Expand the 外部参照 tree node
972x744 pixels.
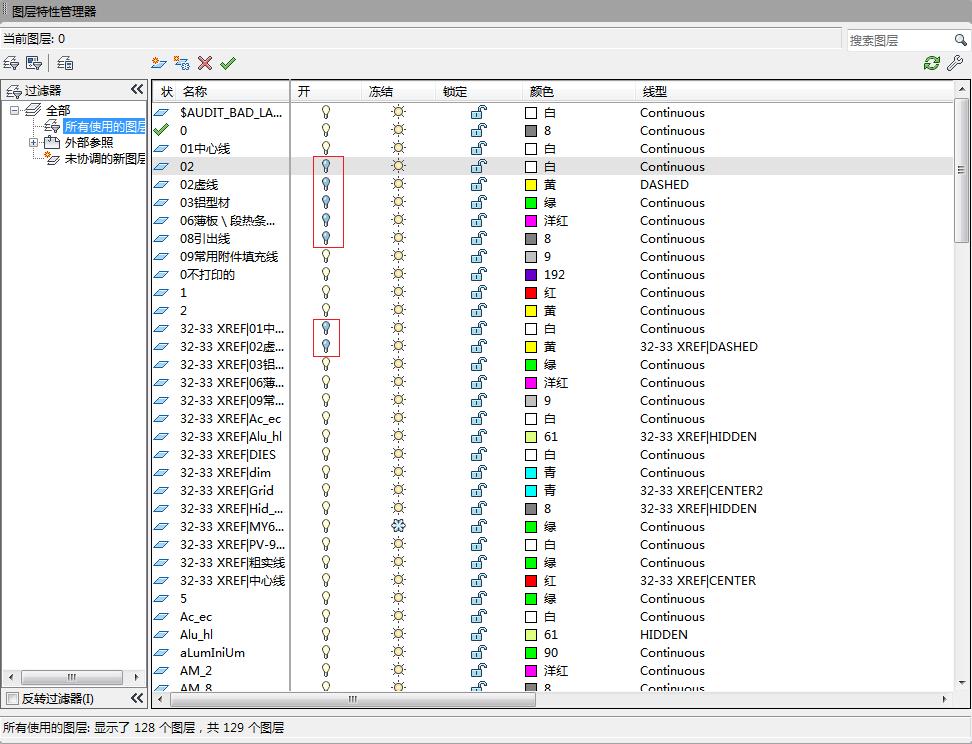coord(33,143)
